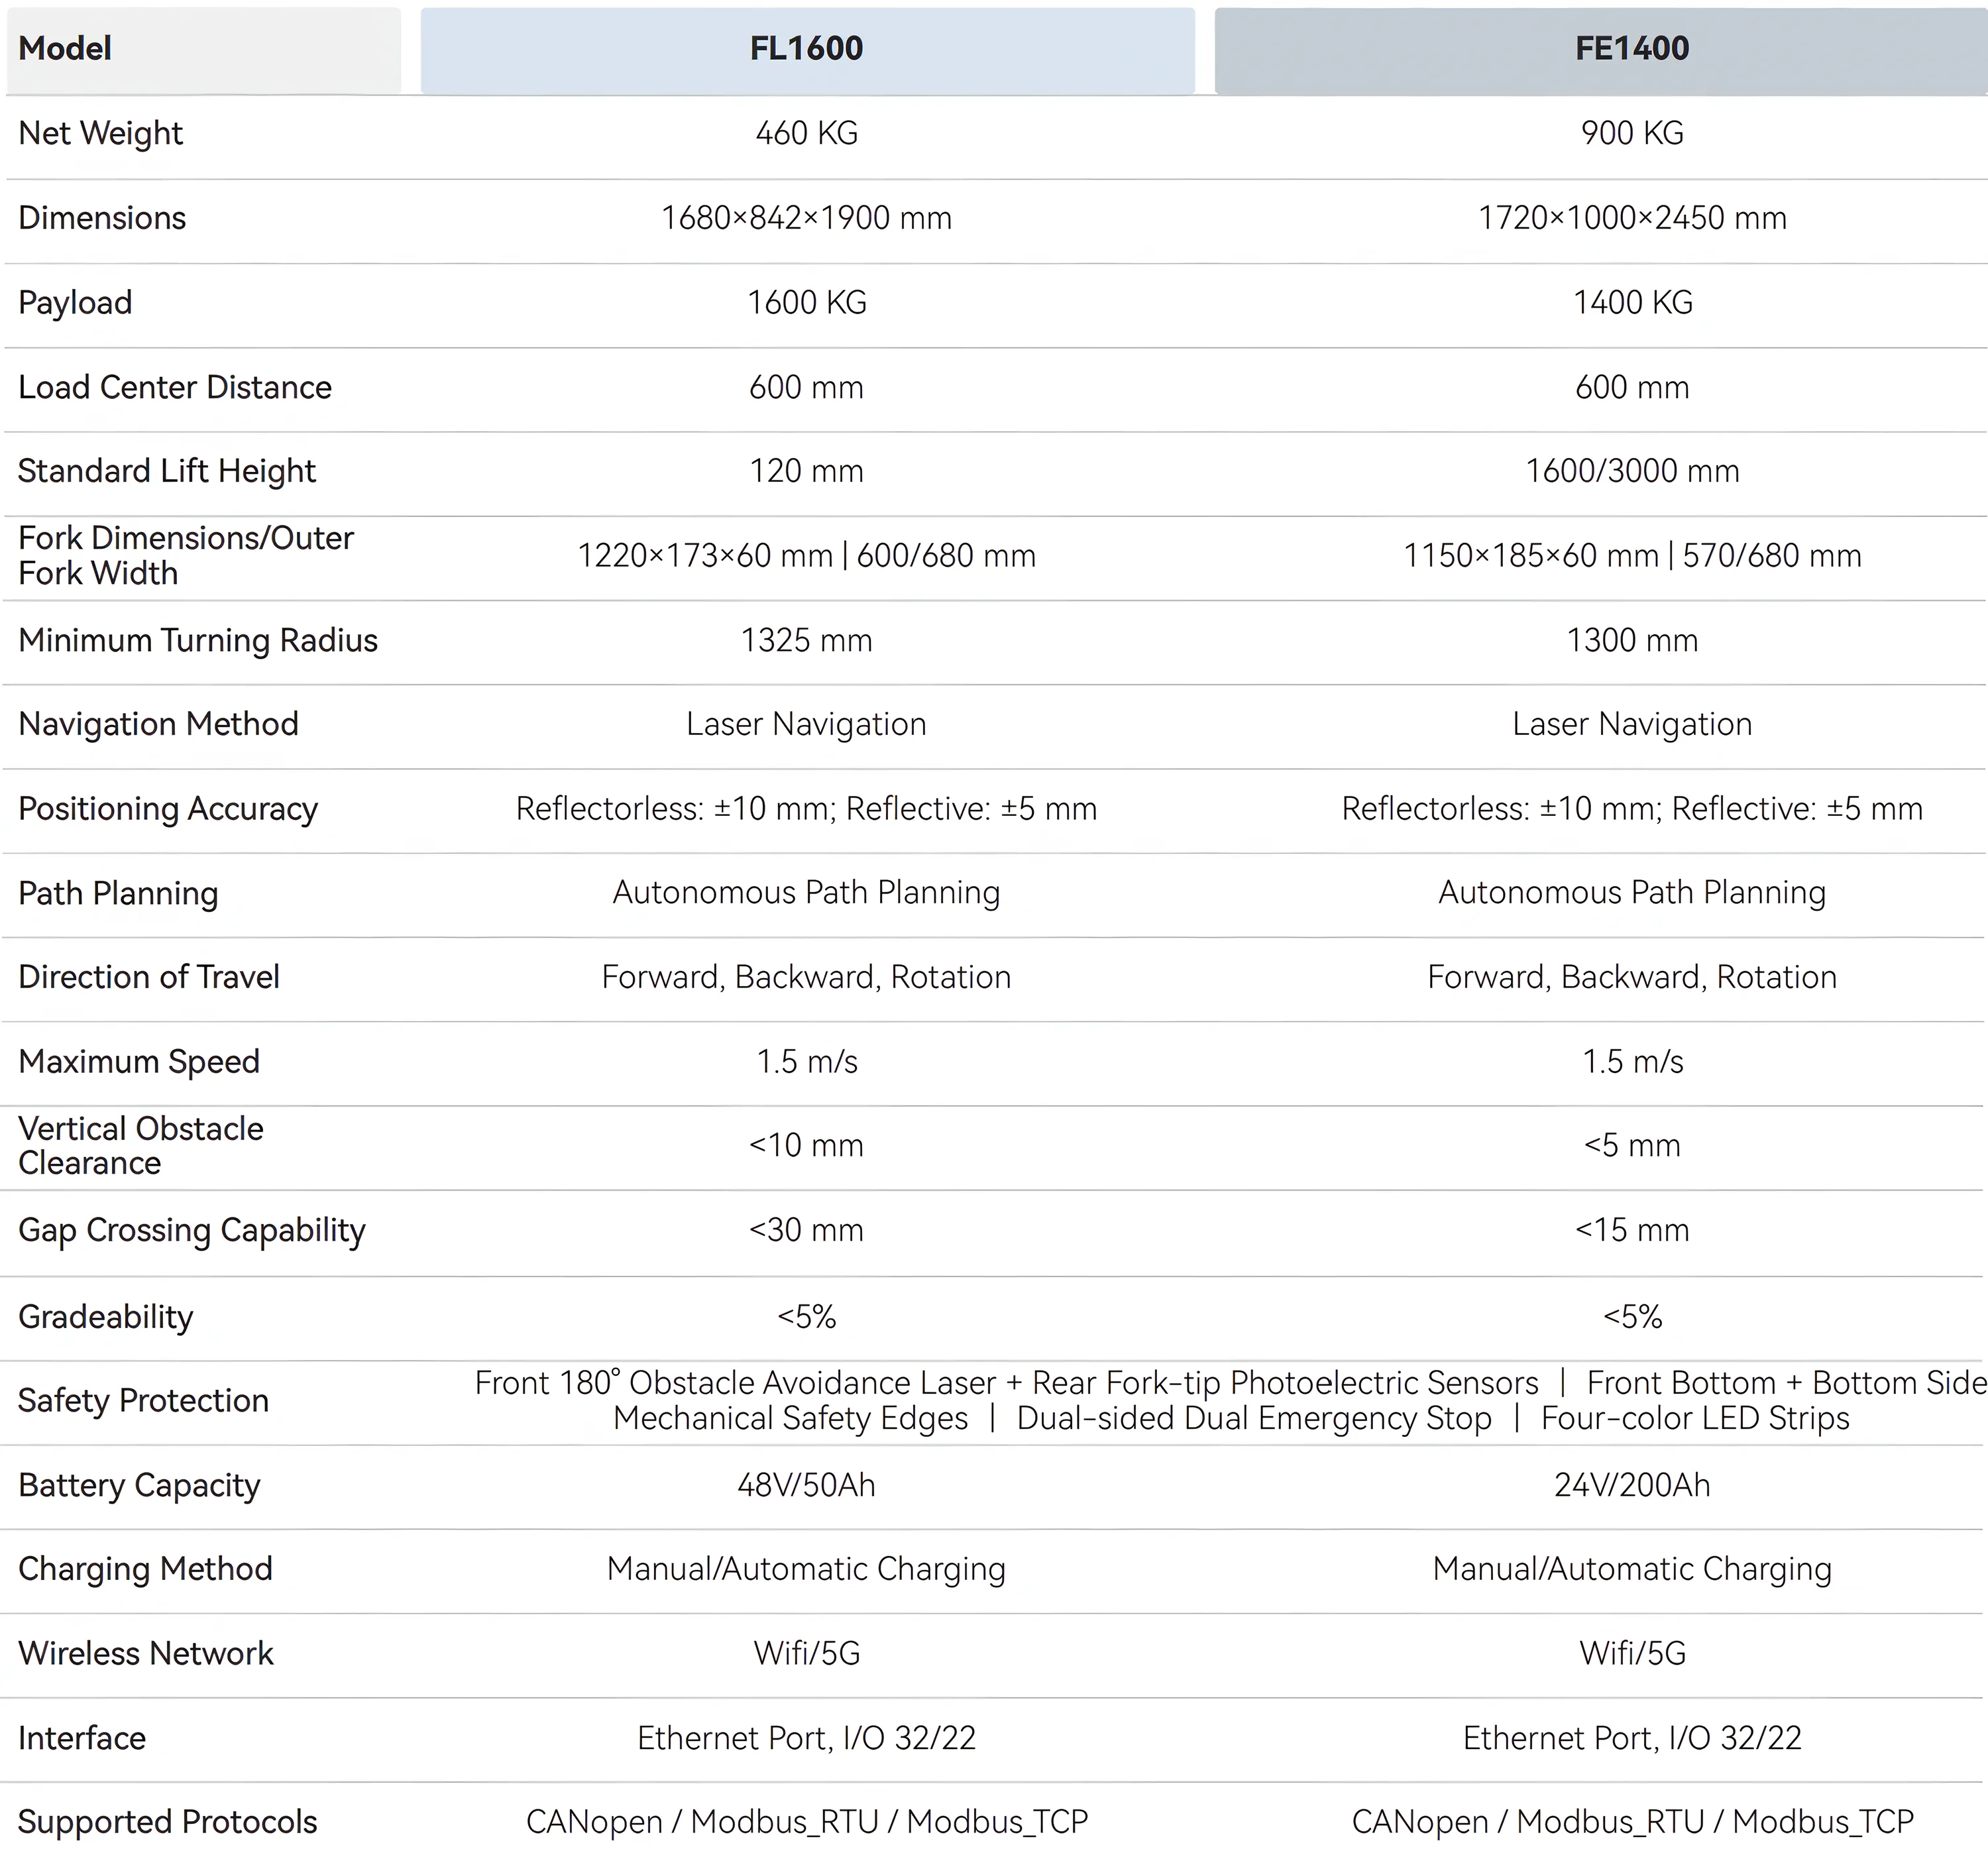
Task: Click the Load Center Distance label
Action: click(x=175, y=387)
